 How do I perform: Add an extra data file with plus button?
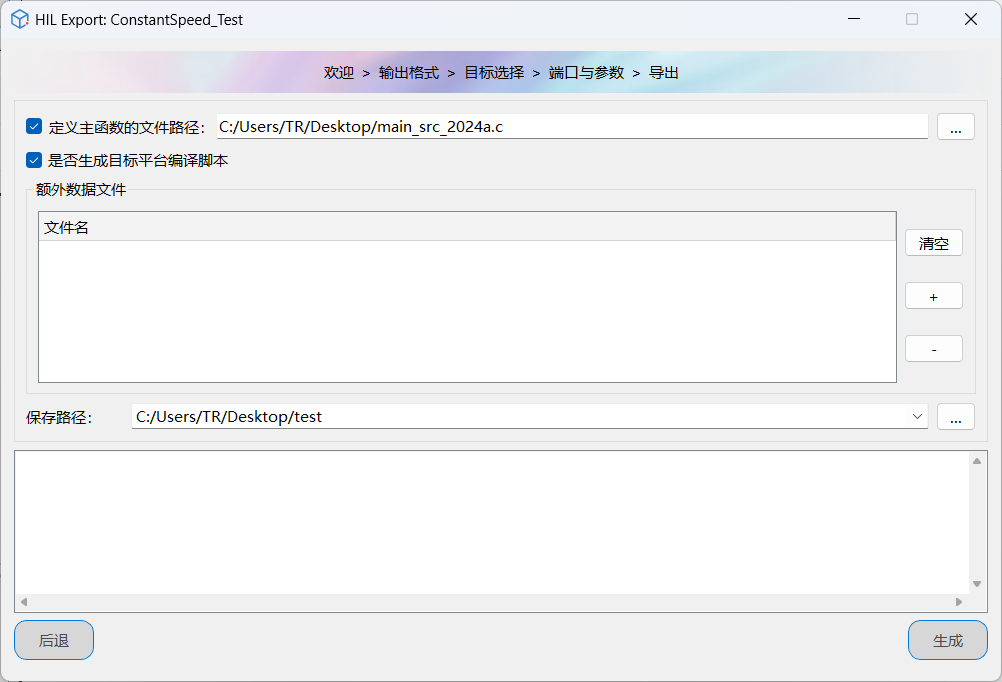933,296
